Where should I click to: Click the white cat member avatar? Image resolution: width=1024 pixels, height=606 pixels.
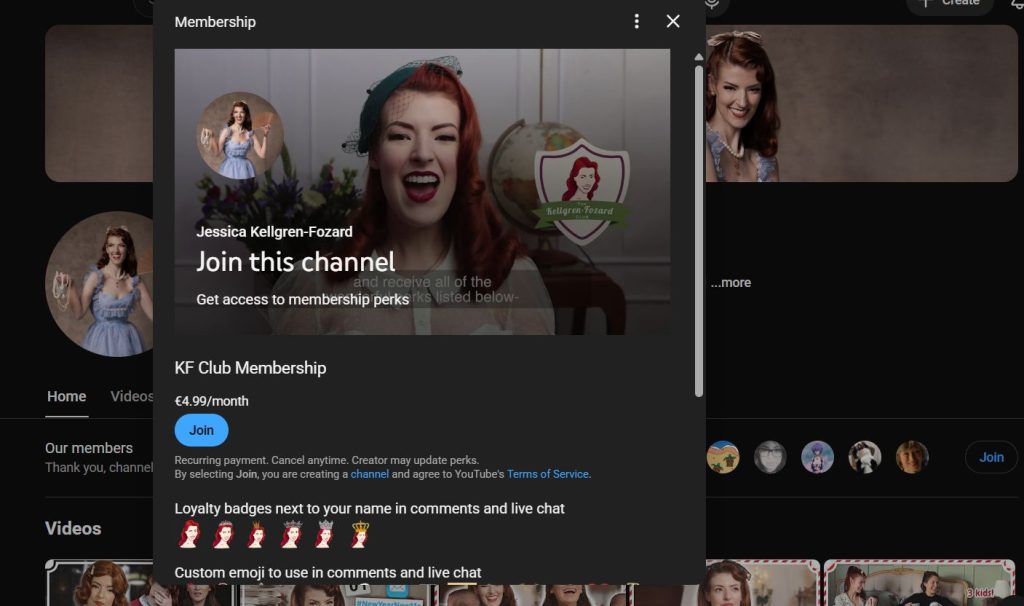(865, 457)
